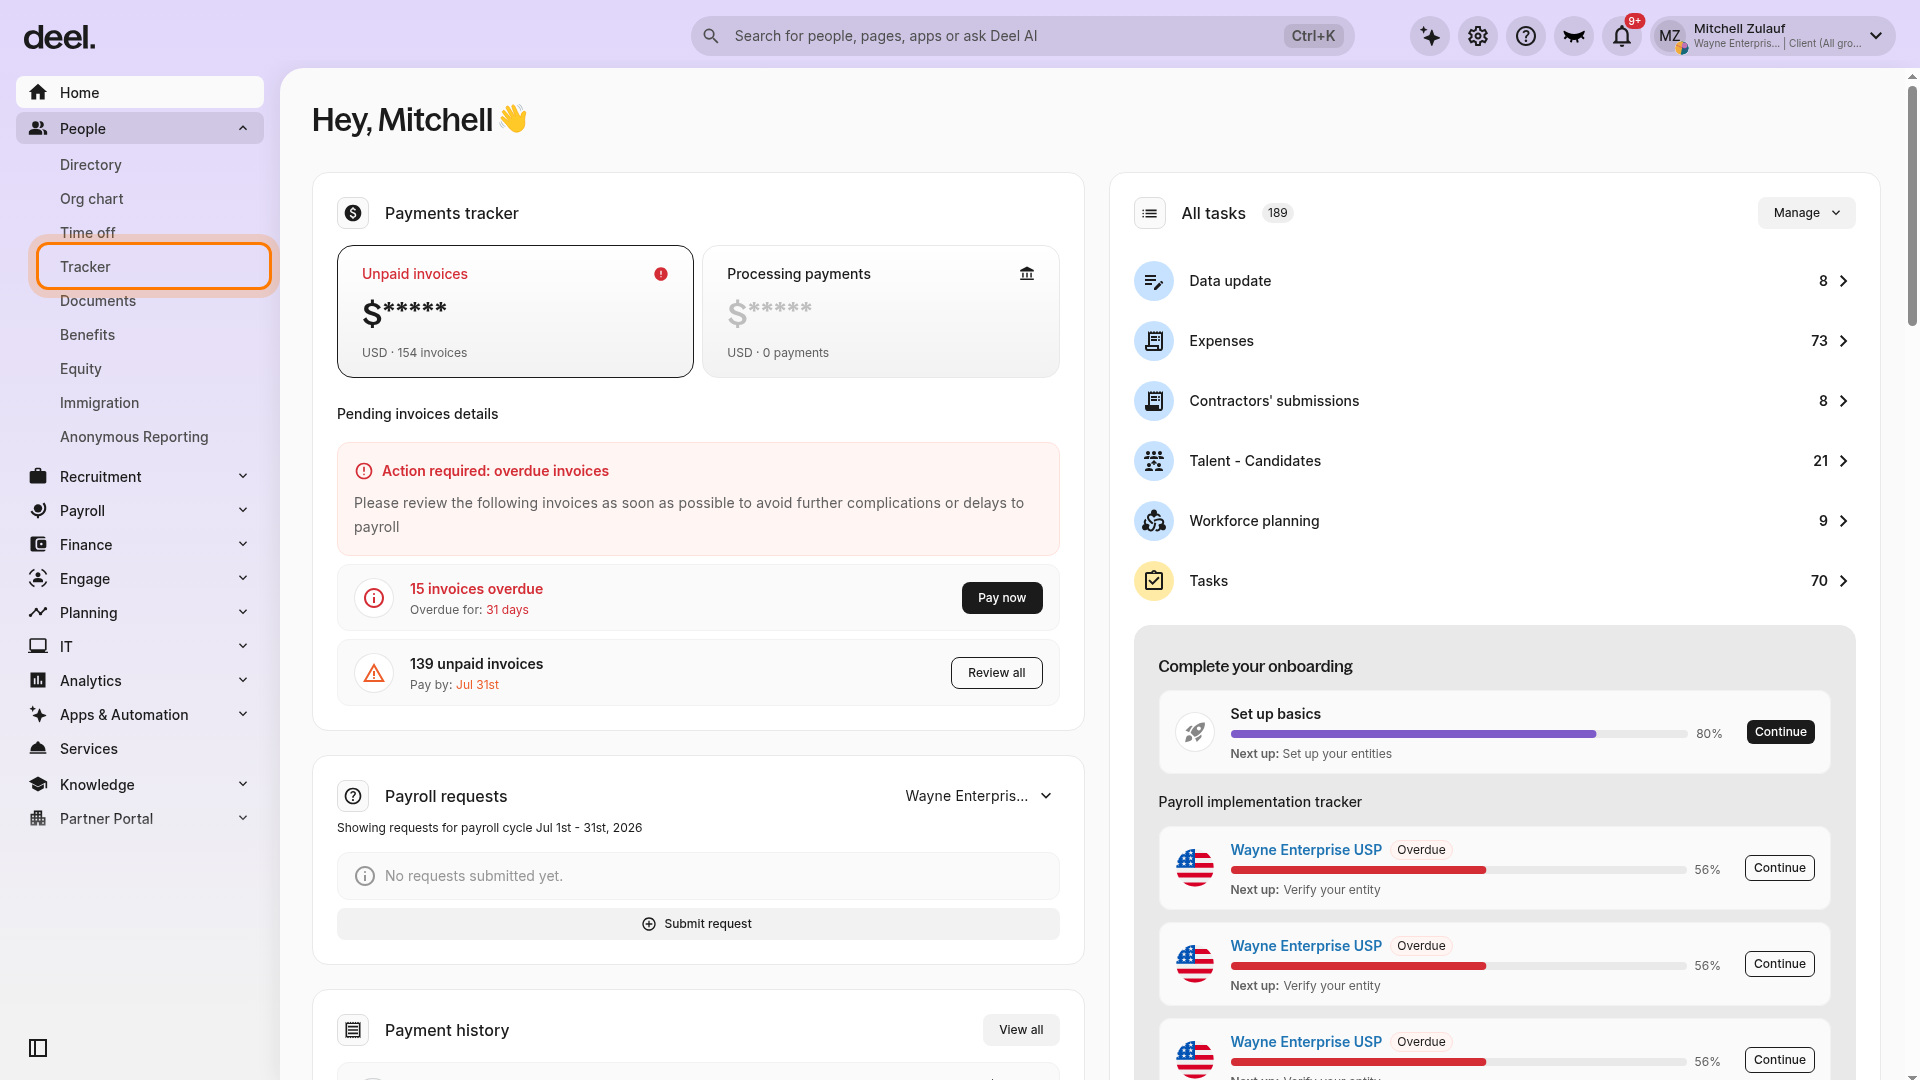This screenshot has height=1080, width=1920.
Task: Click the All tasks list icon
Action: pyautogui.click(x=1150, y=213)
